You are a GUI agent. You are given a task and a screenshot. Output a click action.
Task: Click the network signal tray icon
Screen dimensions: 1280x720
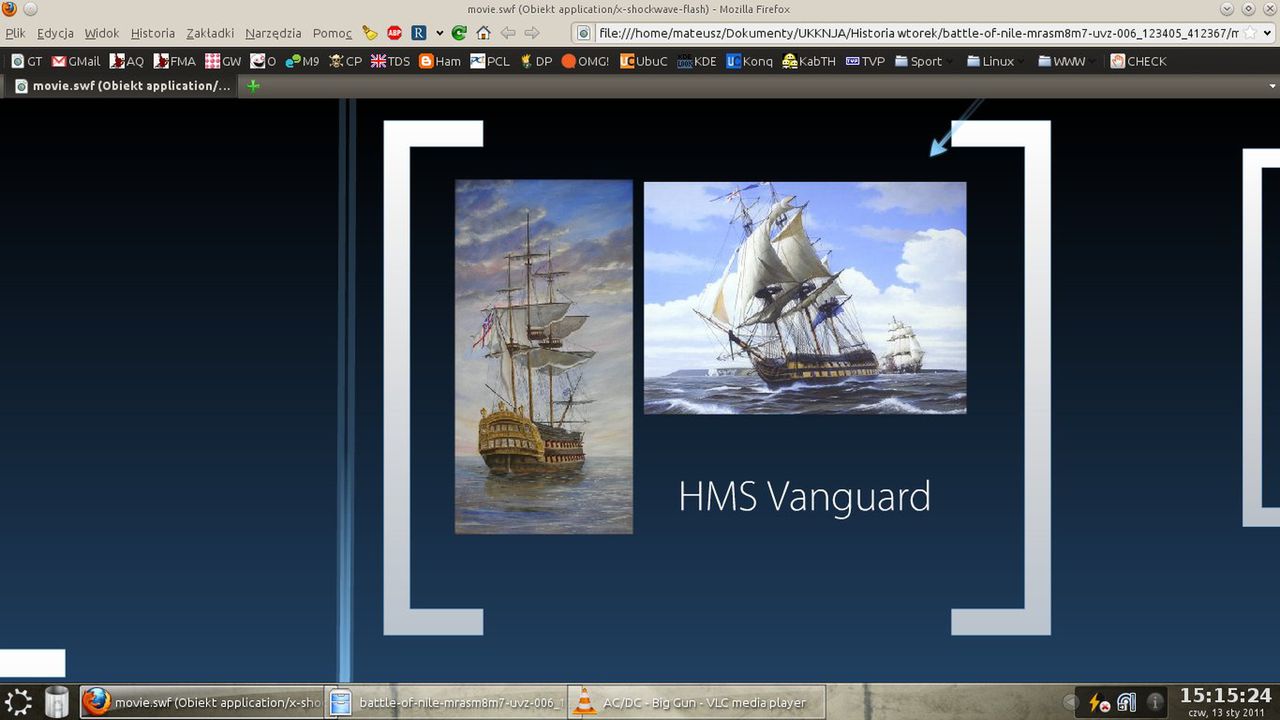click(1127, 702)
